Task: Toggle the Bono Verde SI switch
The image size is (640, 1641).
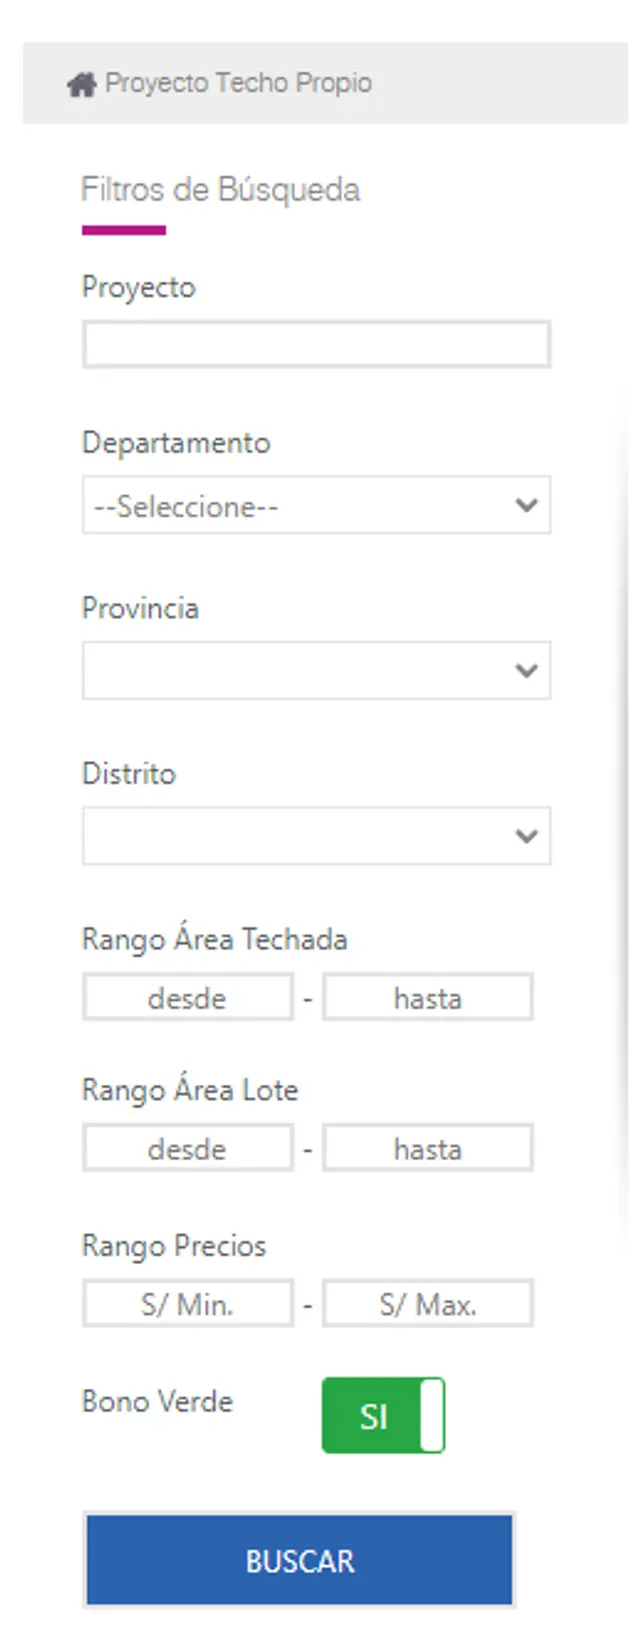Action: 383,1415
